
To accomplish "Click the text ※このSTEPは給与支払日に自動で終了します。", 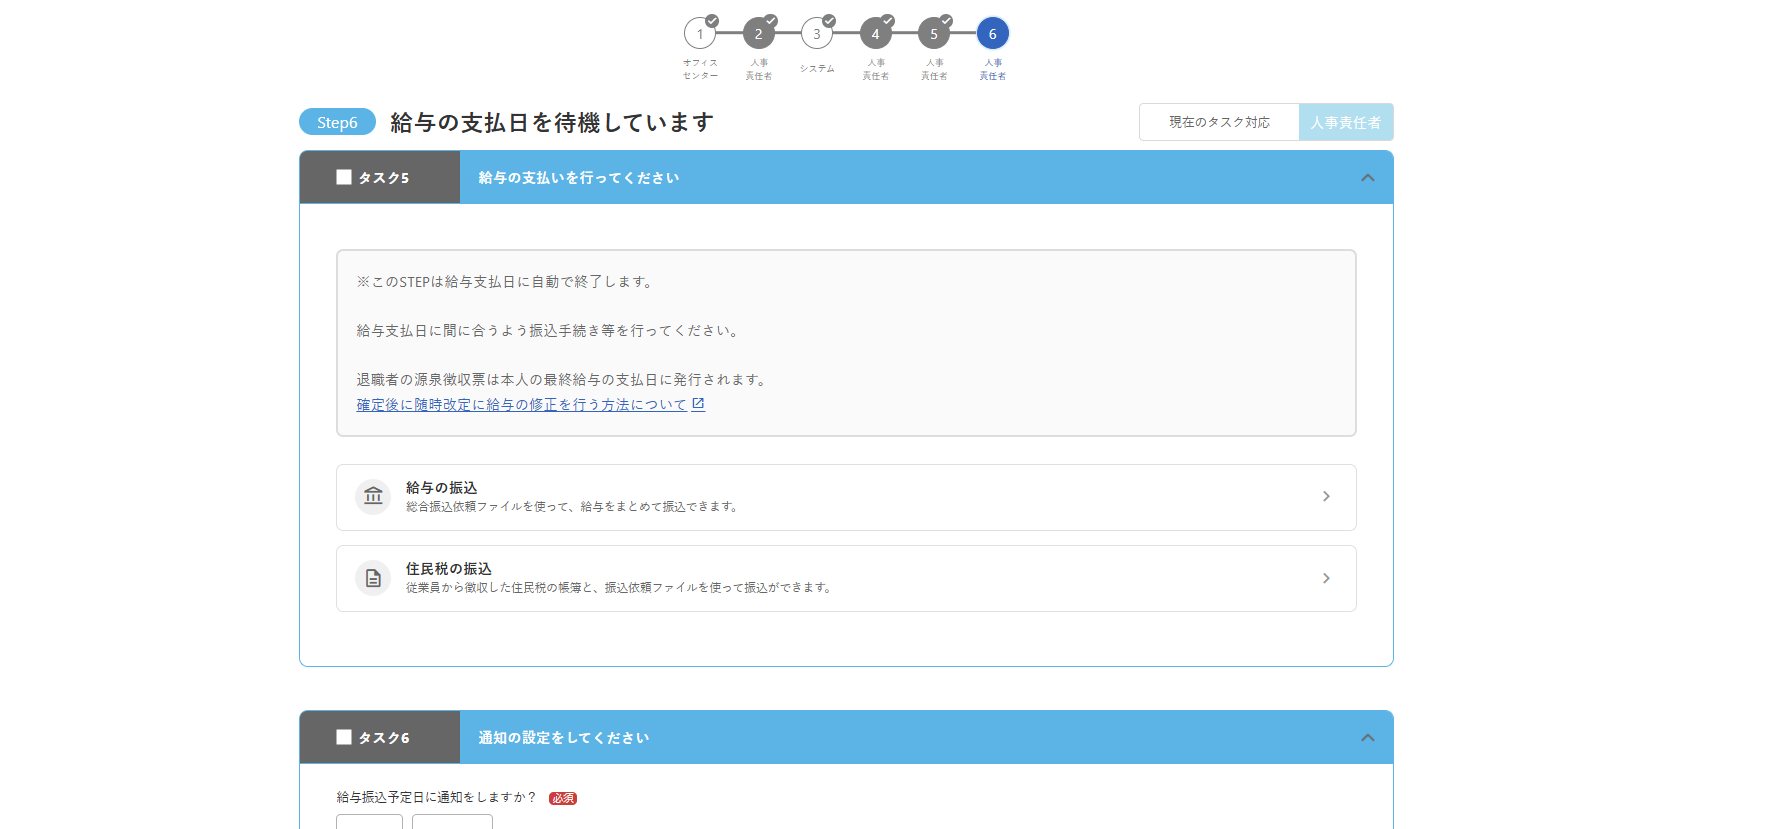I will 507,282.
